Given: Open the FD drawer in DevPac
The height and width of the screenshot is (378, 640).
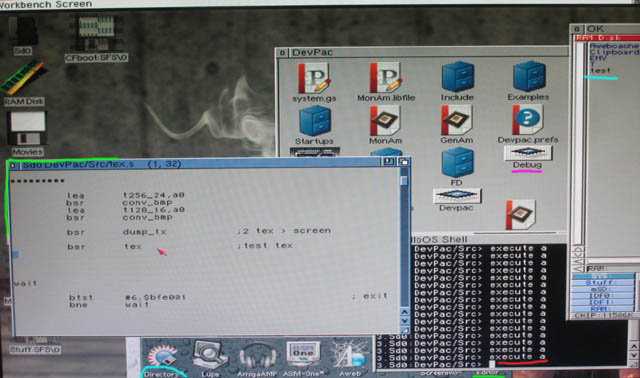Looking at the screenshot, I should tap(457, 167).
